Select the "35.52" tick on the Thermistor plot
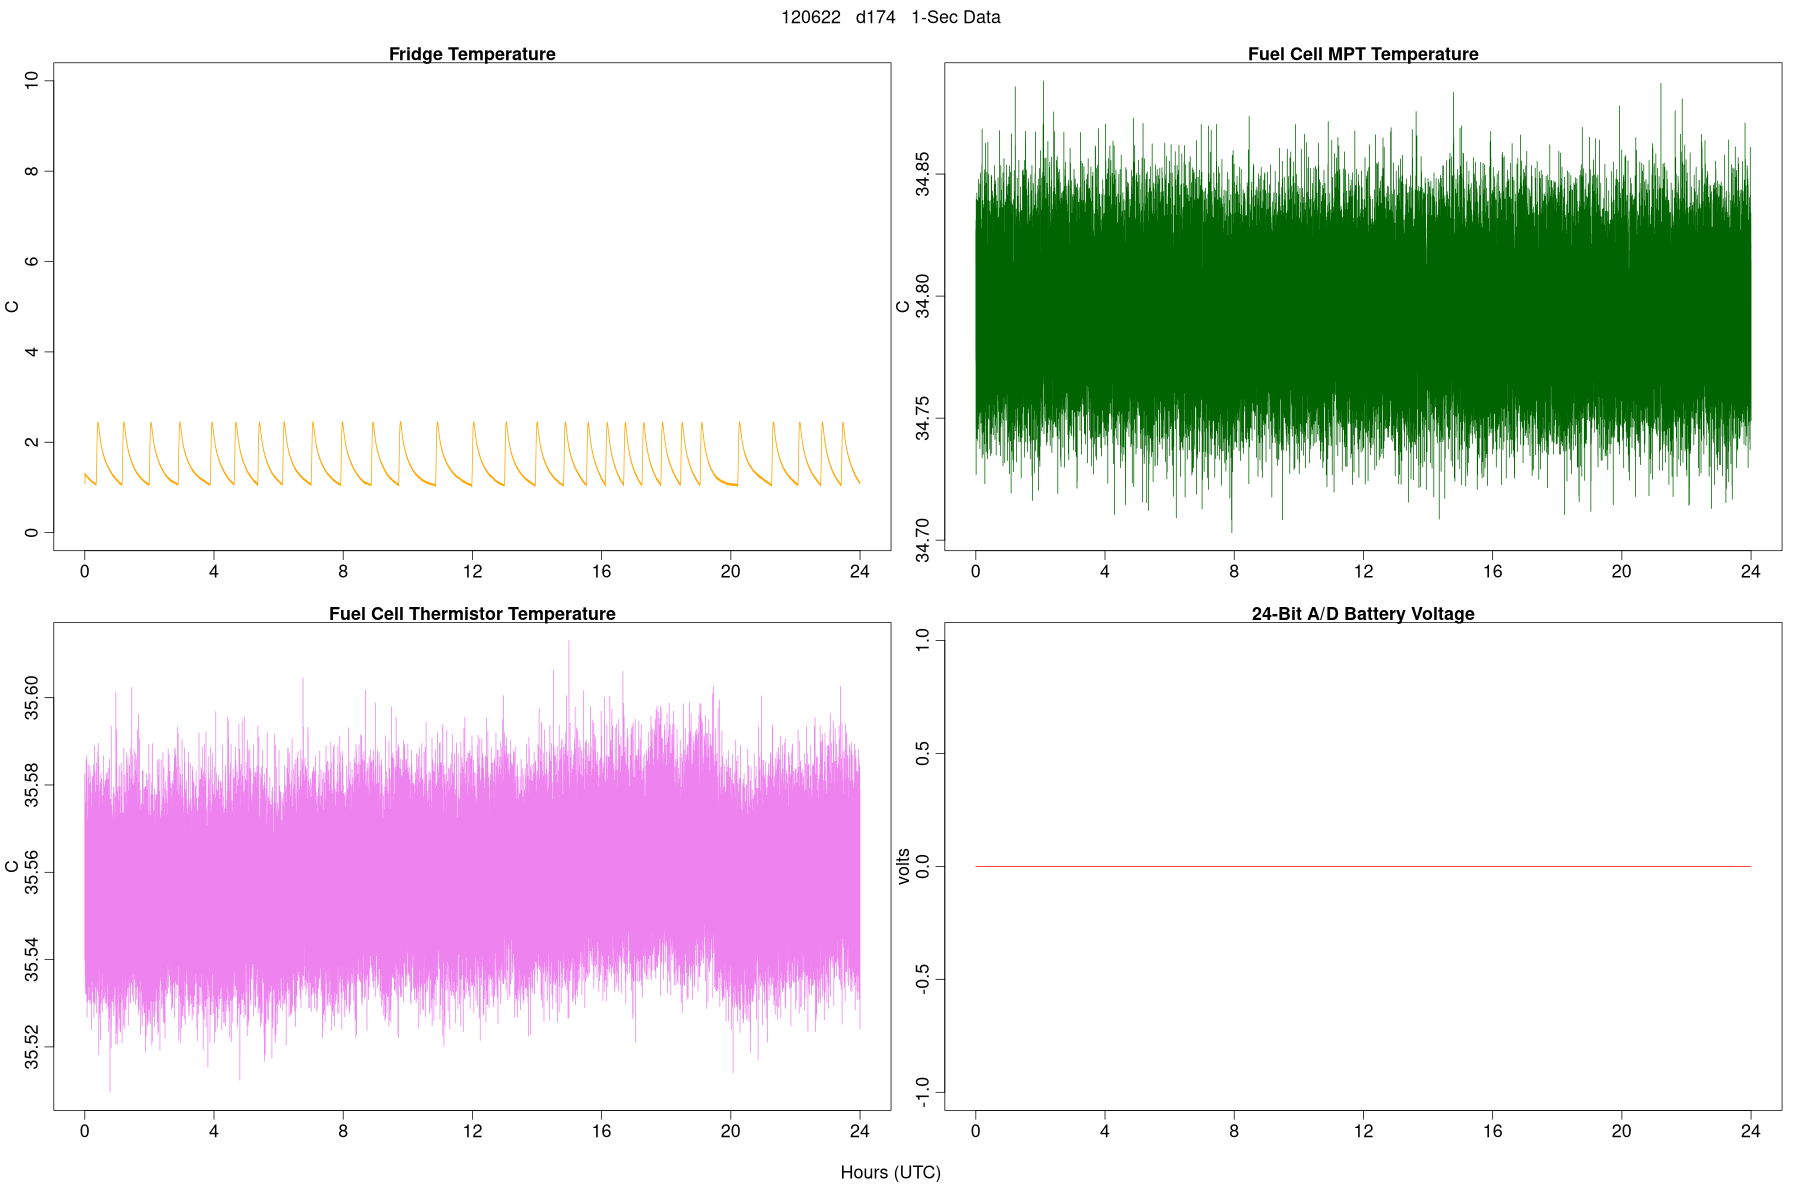 [x=32, y=1047]
